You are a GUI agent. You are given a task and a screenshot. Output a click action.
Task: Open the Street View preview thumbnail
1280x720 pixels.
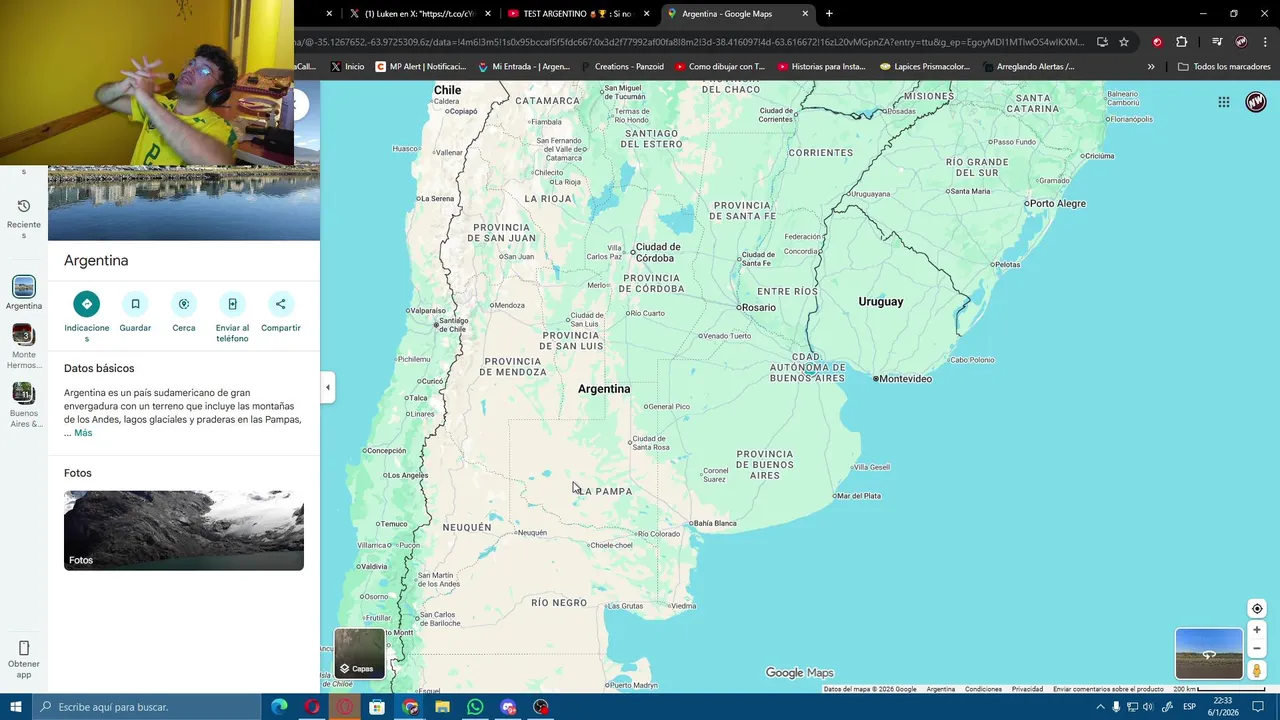coord(1209,654)
